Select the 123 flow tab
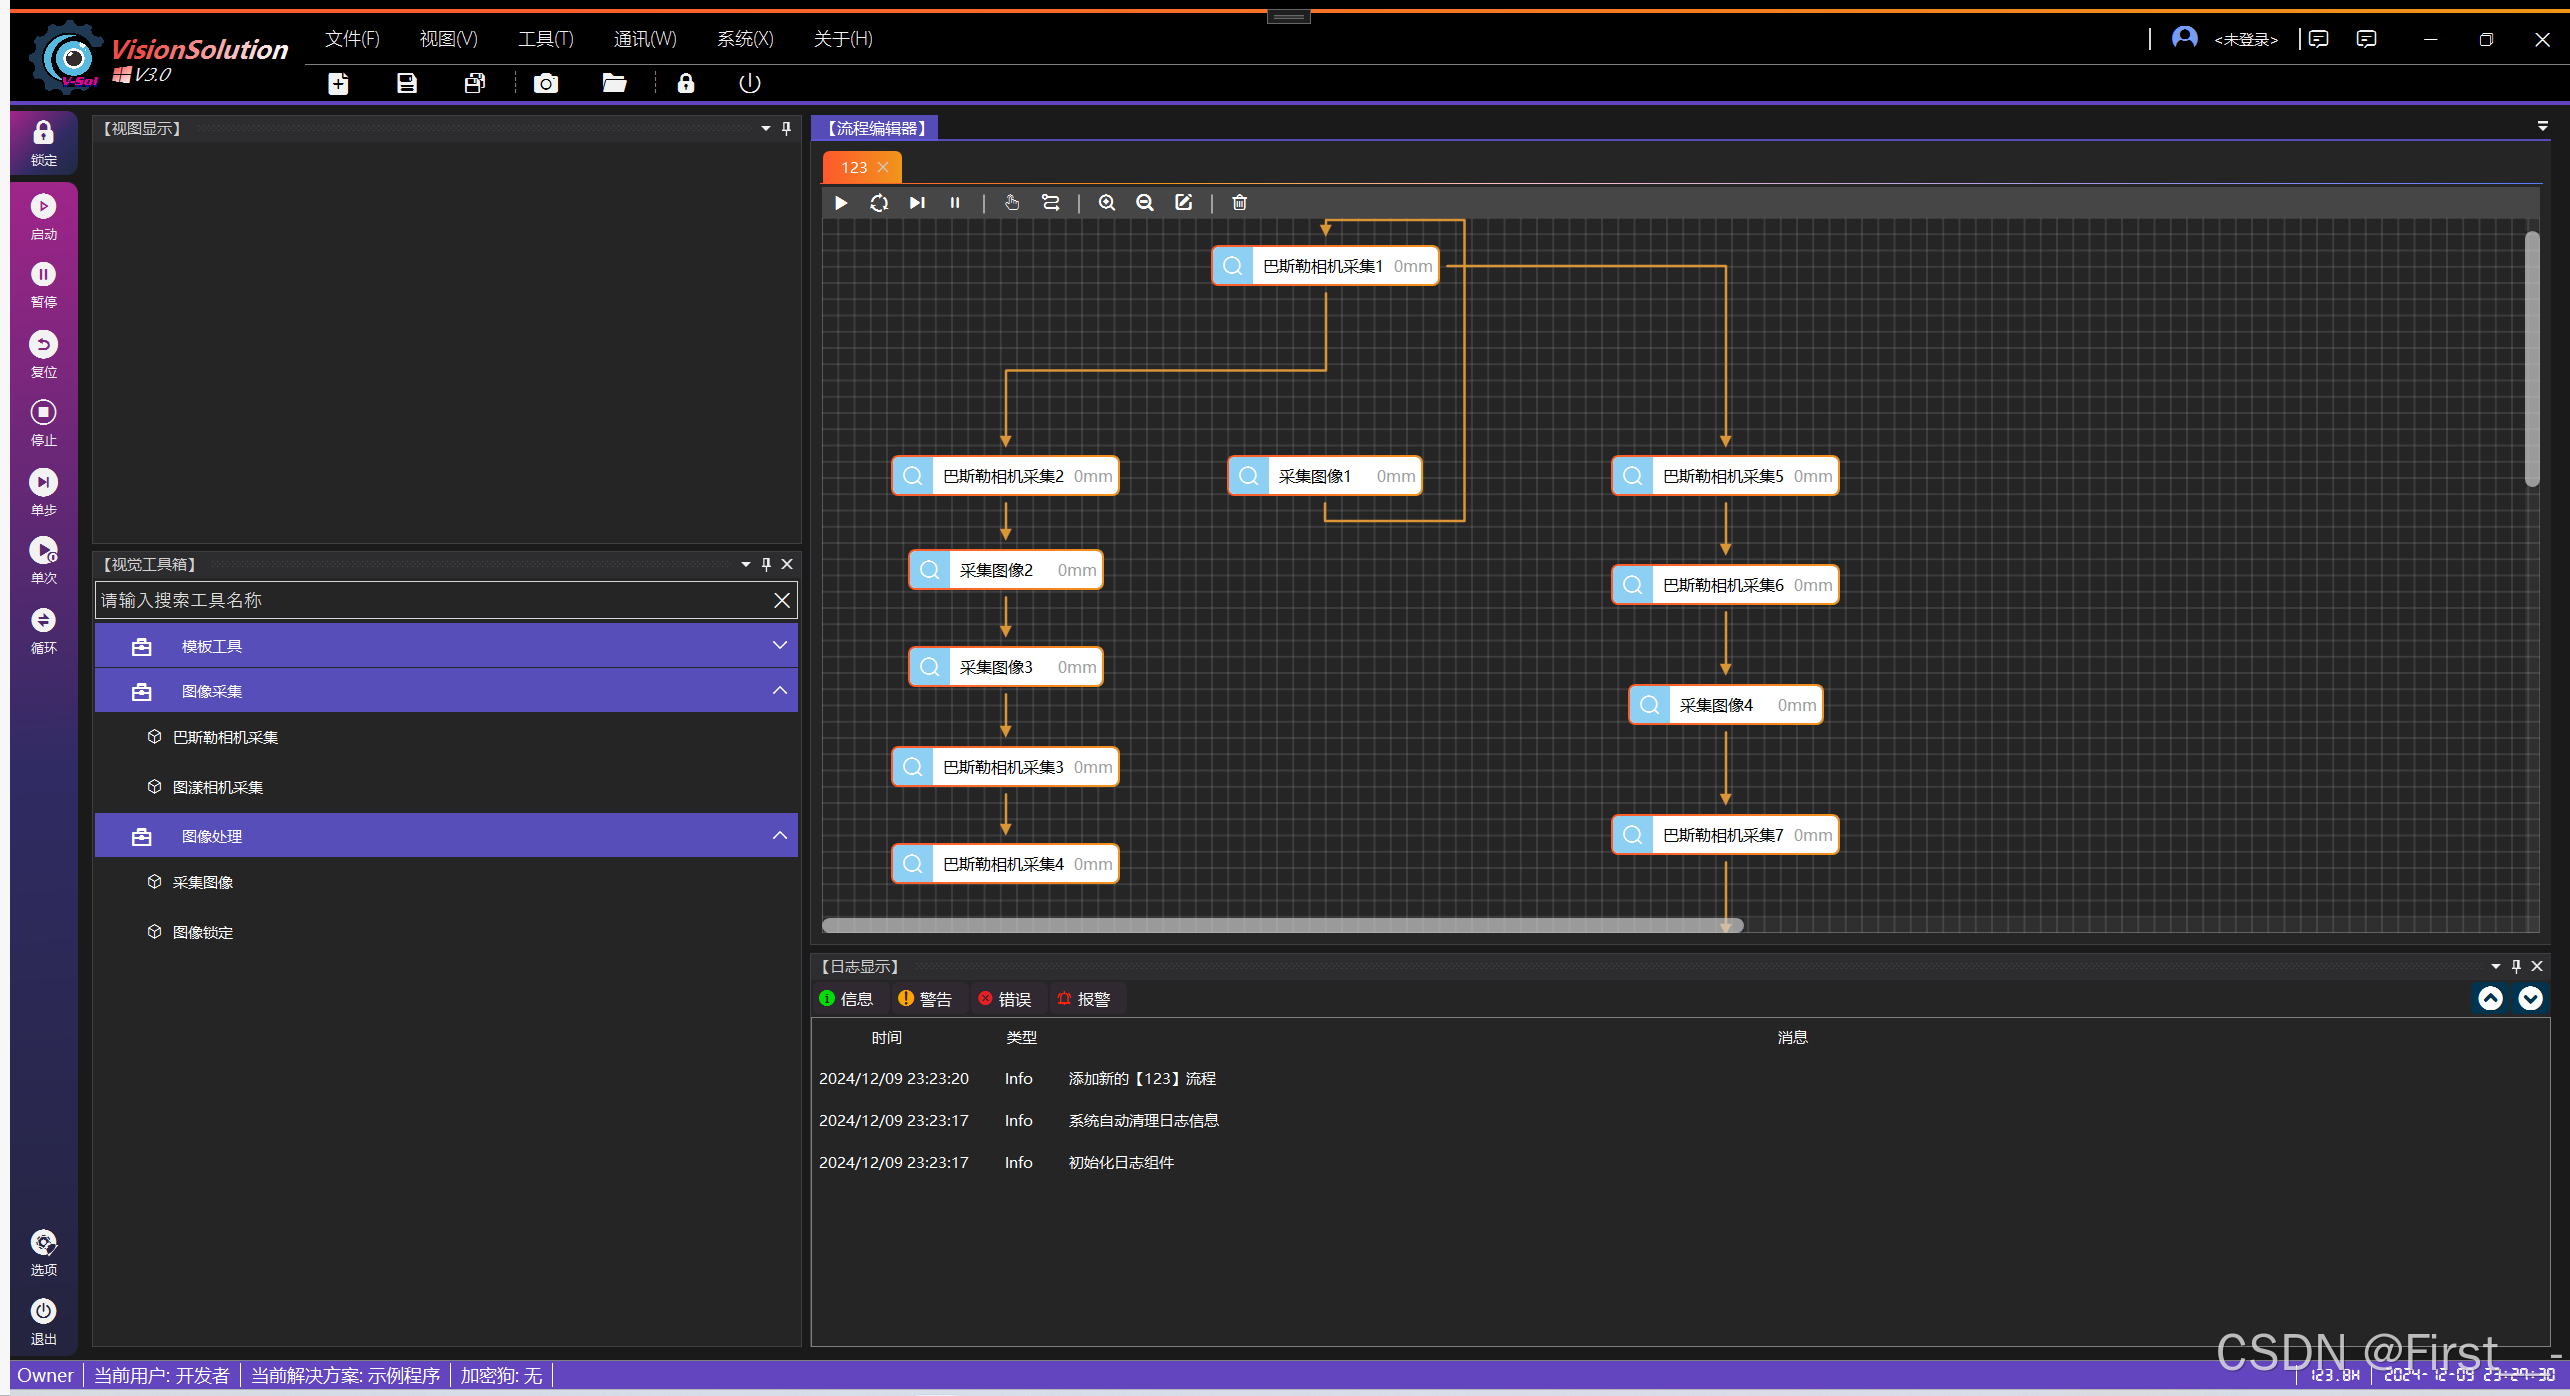Viewport: 2570px width, 1396px height. click(x=853, y=167)
